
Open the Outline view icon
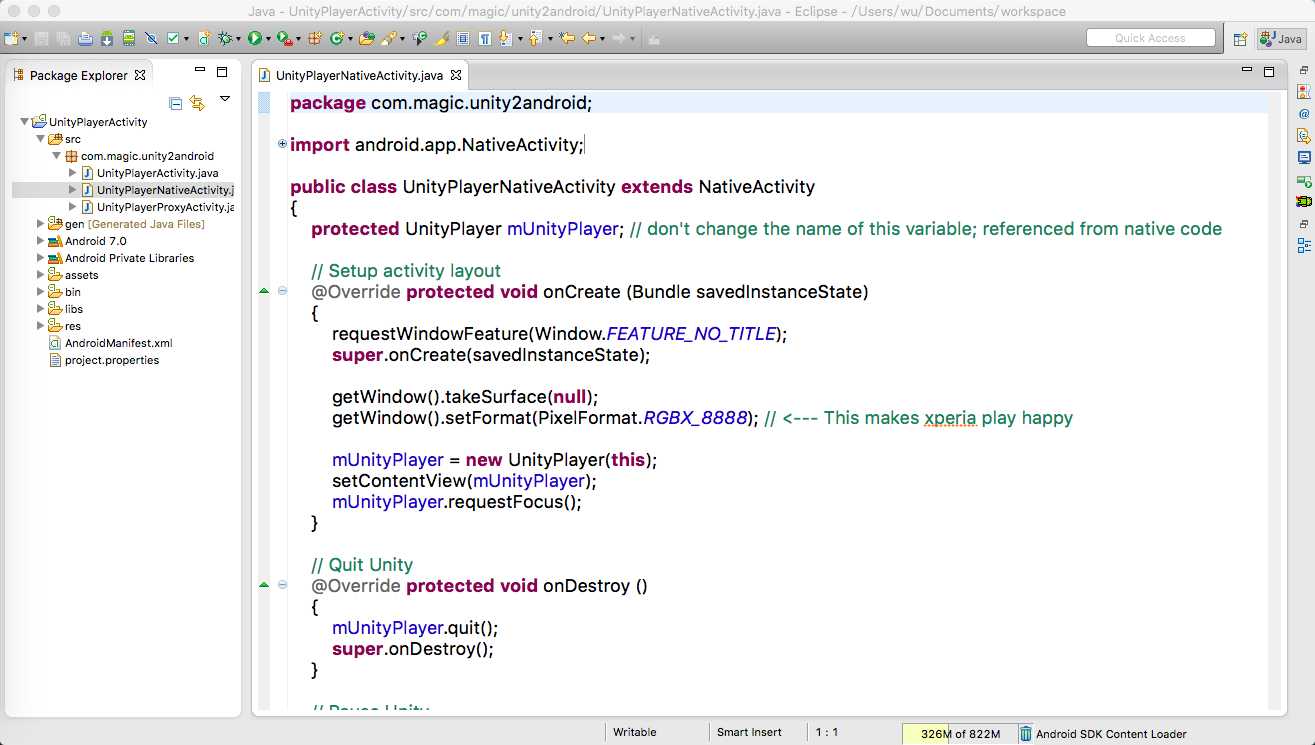coord(1304,245)
